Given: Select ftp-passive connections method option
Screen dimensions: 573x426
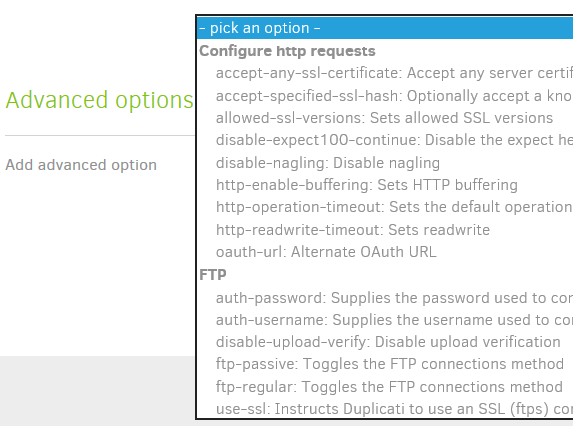Looking at the screenshot, I should coord(385,364).
